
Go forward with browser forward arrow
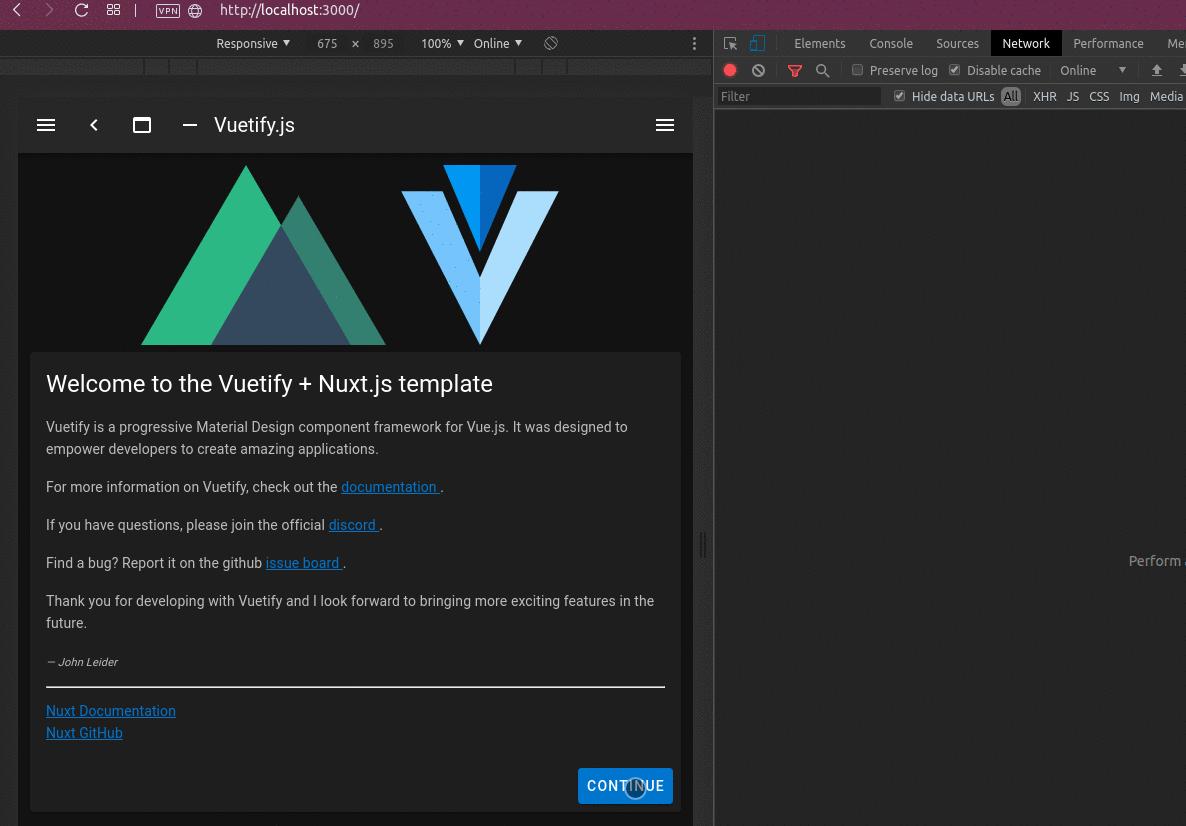(49, 10)
